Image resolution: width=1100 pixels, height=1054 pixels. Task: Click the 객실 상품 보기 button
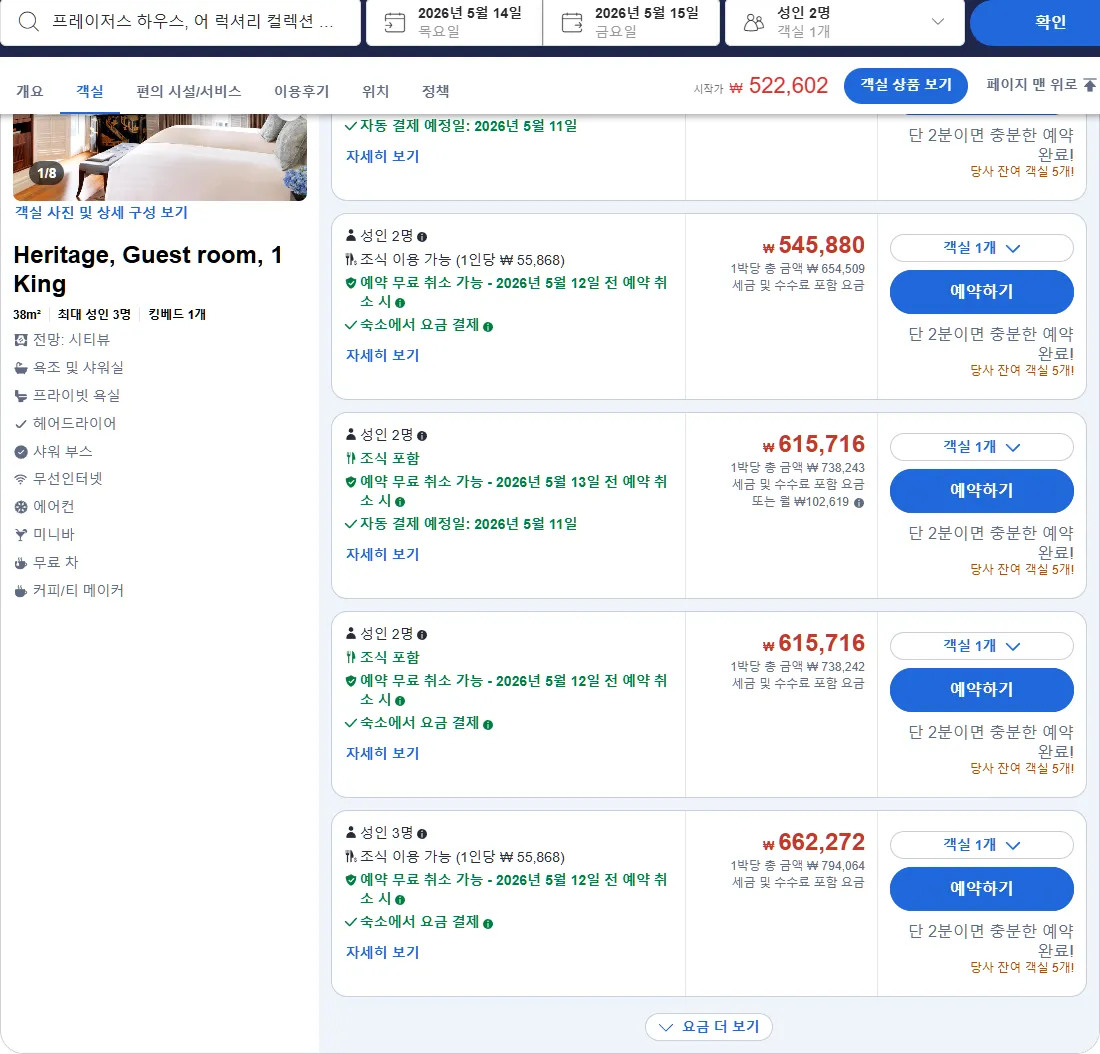point(906,86)
